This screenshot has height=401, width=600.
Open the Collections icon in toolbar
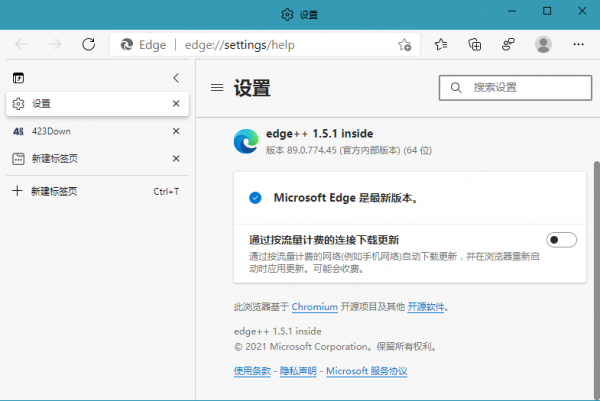coord(475,44)
